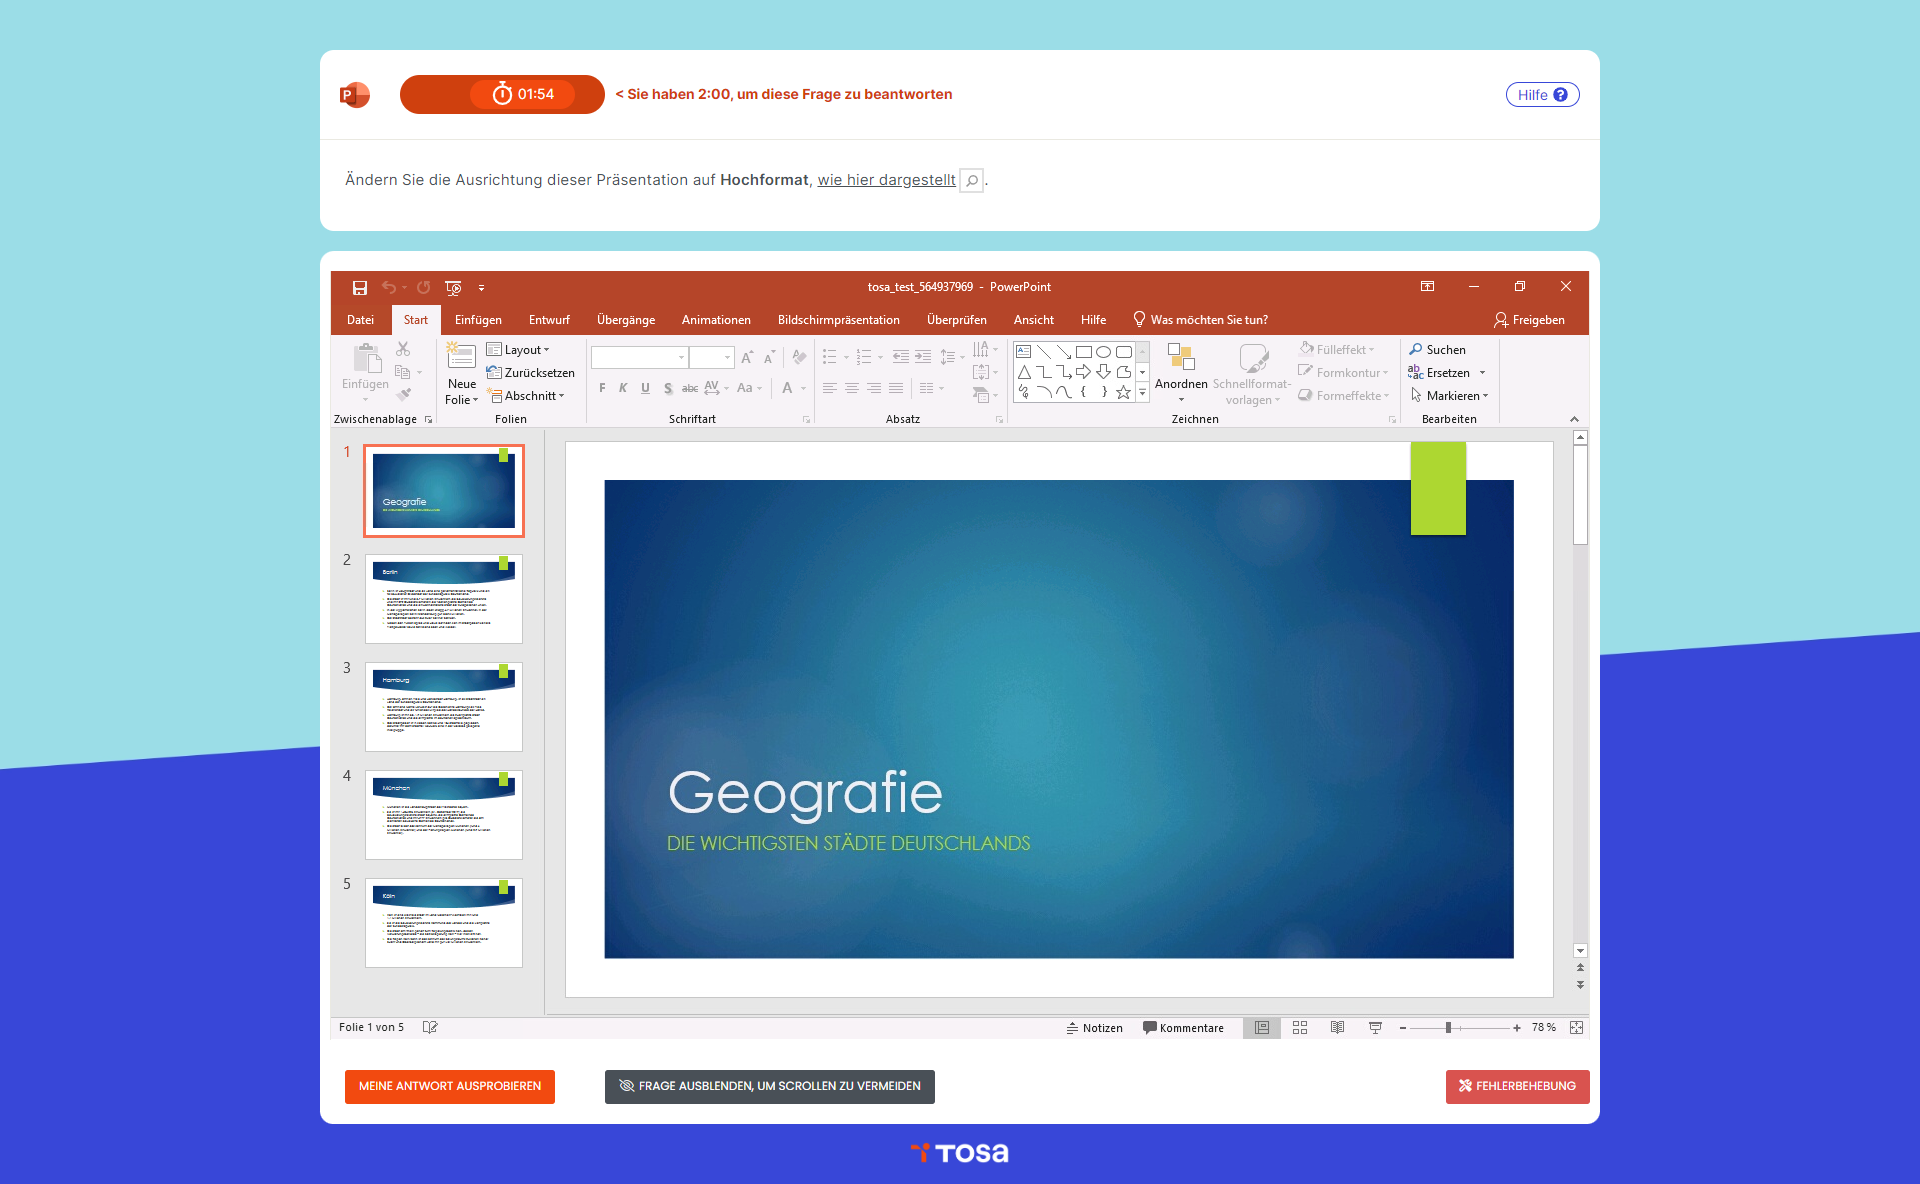Click the Save icon in quick access toolbar
Image resolution: width=1920 pixels, height=1184 pixels.
[x=360, y=287]
